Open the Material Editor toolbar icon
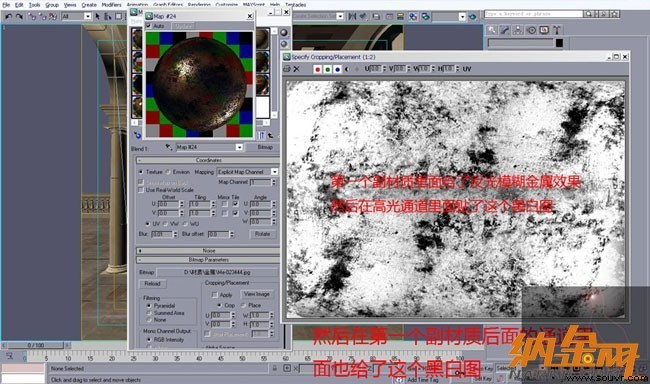Viewport: 650px width, 384px height. (x=413, y=17)
